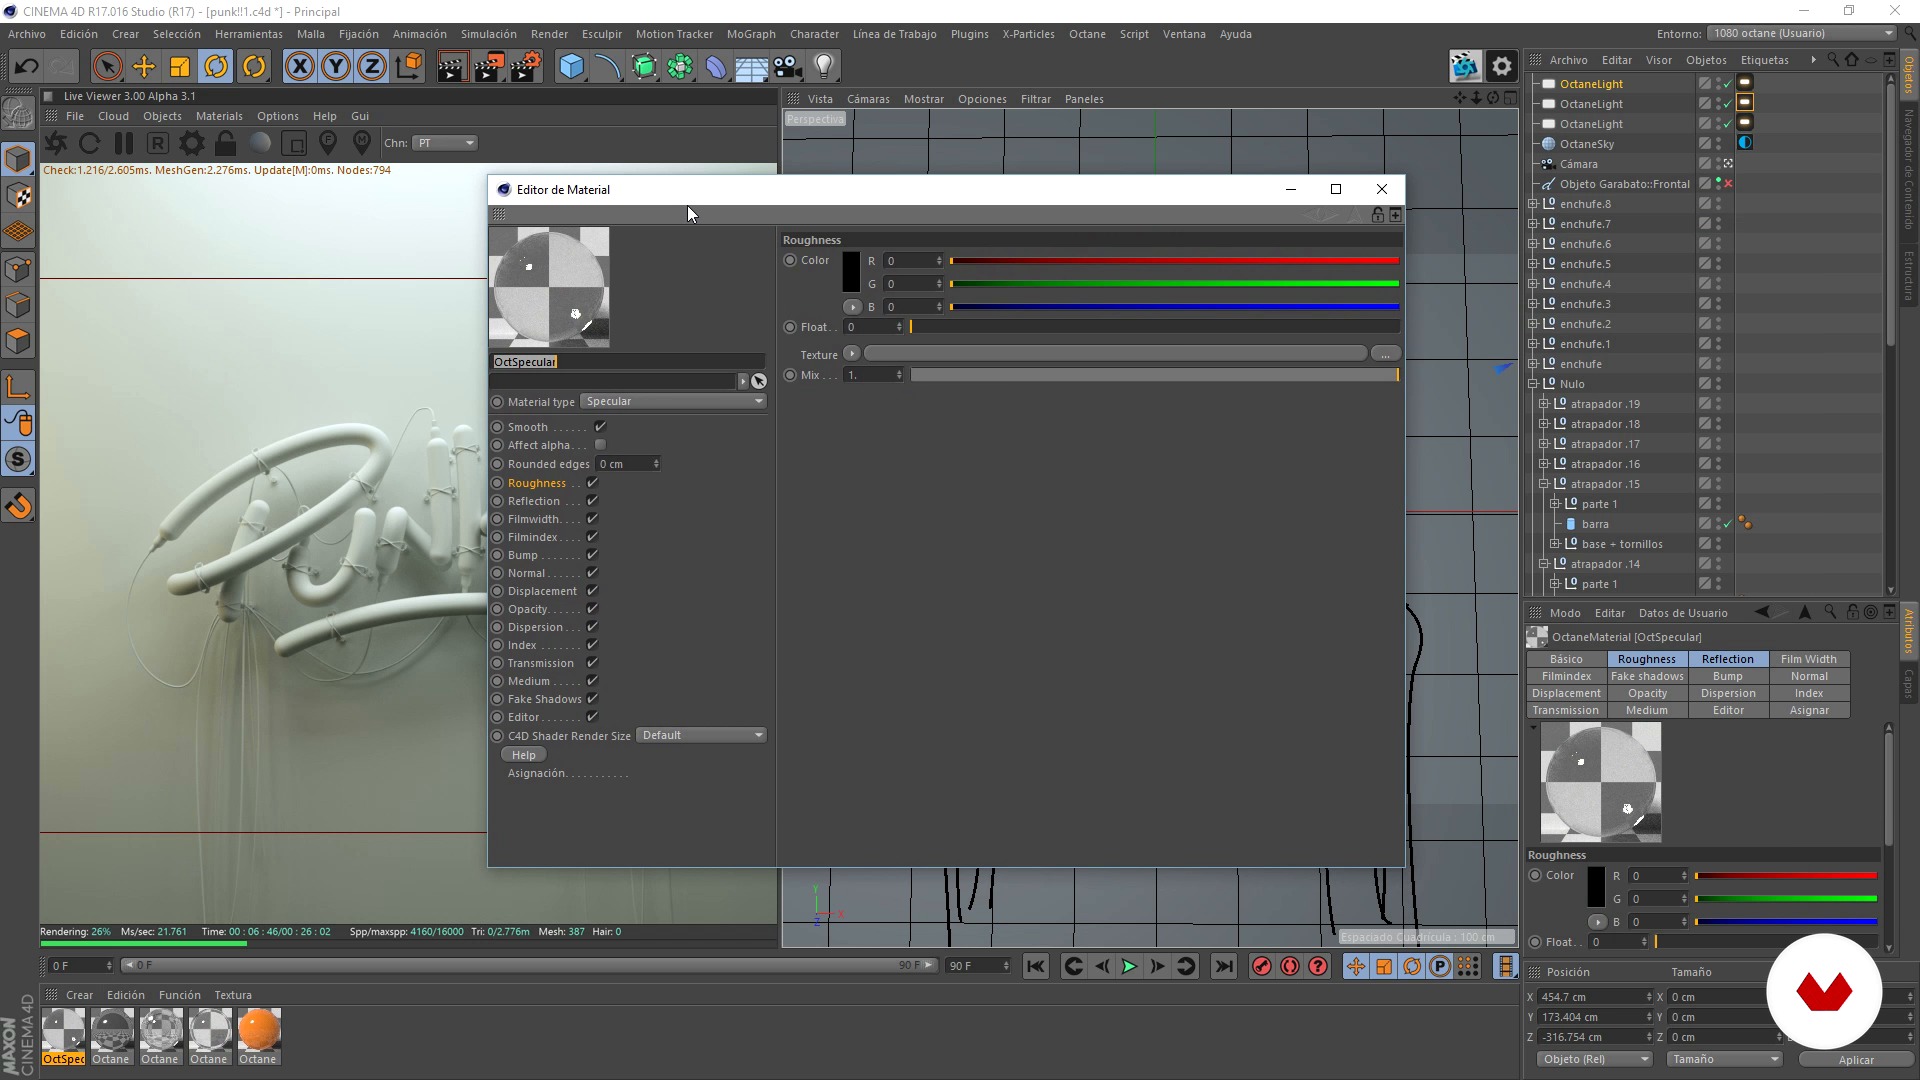Click the red R slider in Material Editor
The width and height of the screenshot is (1920, 1080).
point(1174,261)
